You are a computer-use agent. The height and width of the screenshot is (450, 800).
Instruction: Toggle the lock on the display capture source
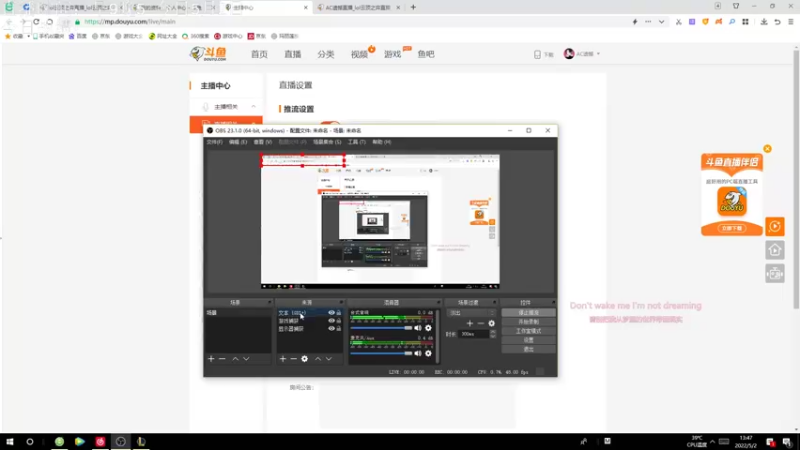339,329
